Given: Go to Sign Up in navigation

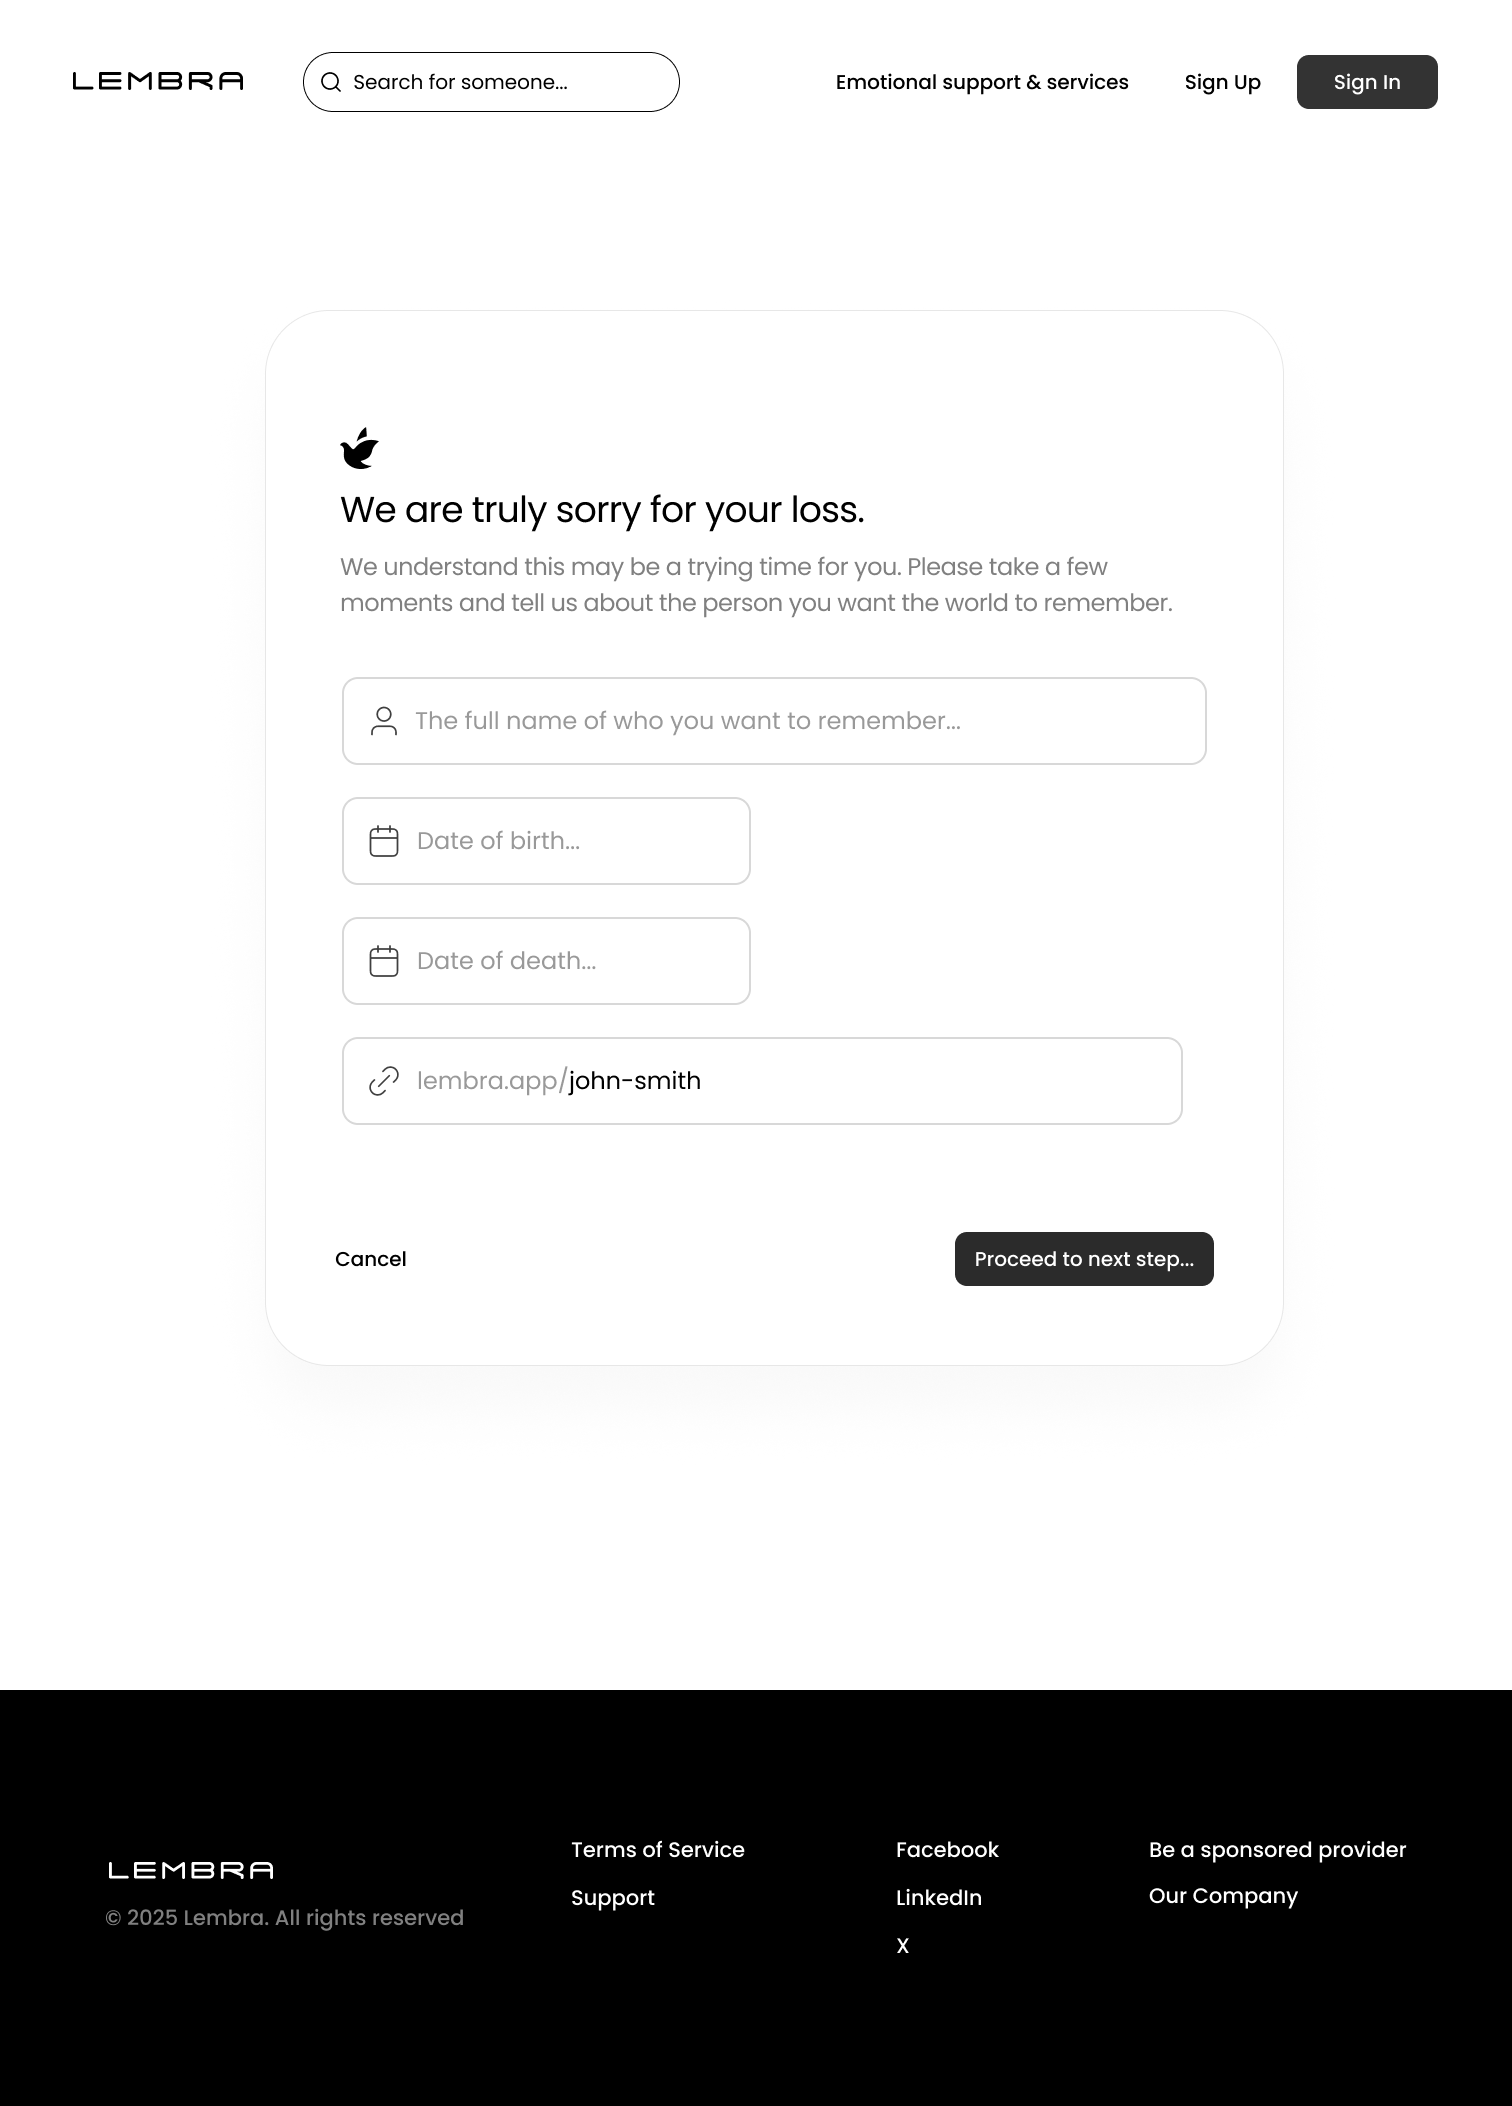Looking at the screenshot, I should (x=1222, y=82).
